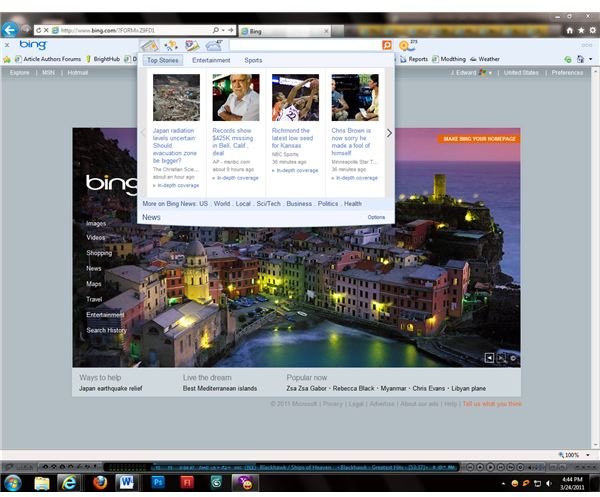Image resolution: width=600 pixels, height=497 pixels.
Task: Go back with the browser Back arrow
Action: click(x=10, y=30)
